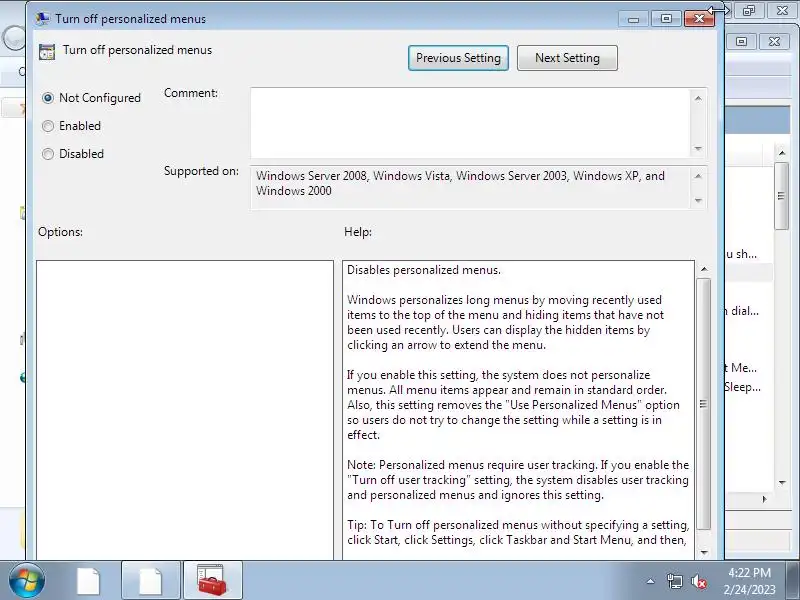Screen dimensions: 800x600
Task: Show hidden system tray icons arrow
Action: (x=651, y=581)
